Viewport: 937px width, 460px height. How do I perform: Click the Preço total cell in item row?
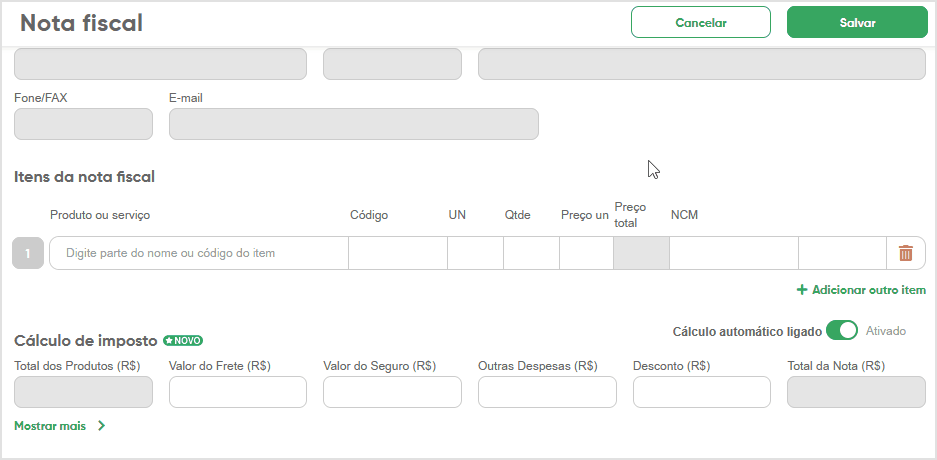[641, 253]
